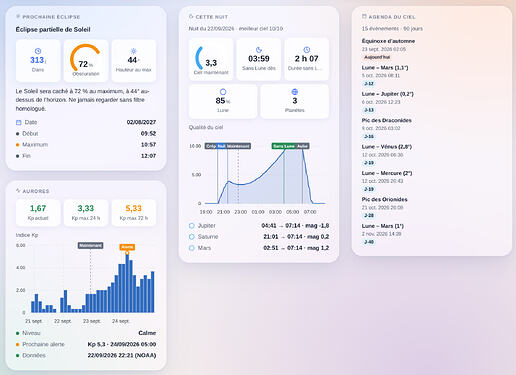The height and width of the screenshot is (375, 516).
Task: Click the moon icon beside Cette nuit heading
Action: (191, 16)
